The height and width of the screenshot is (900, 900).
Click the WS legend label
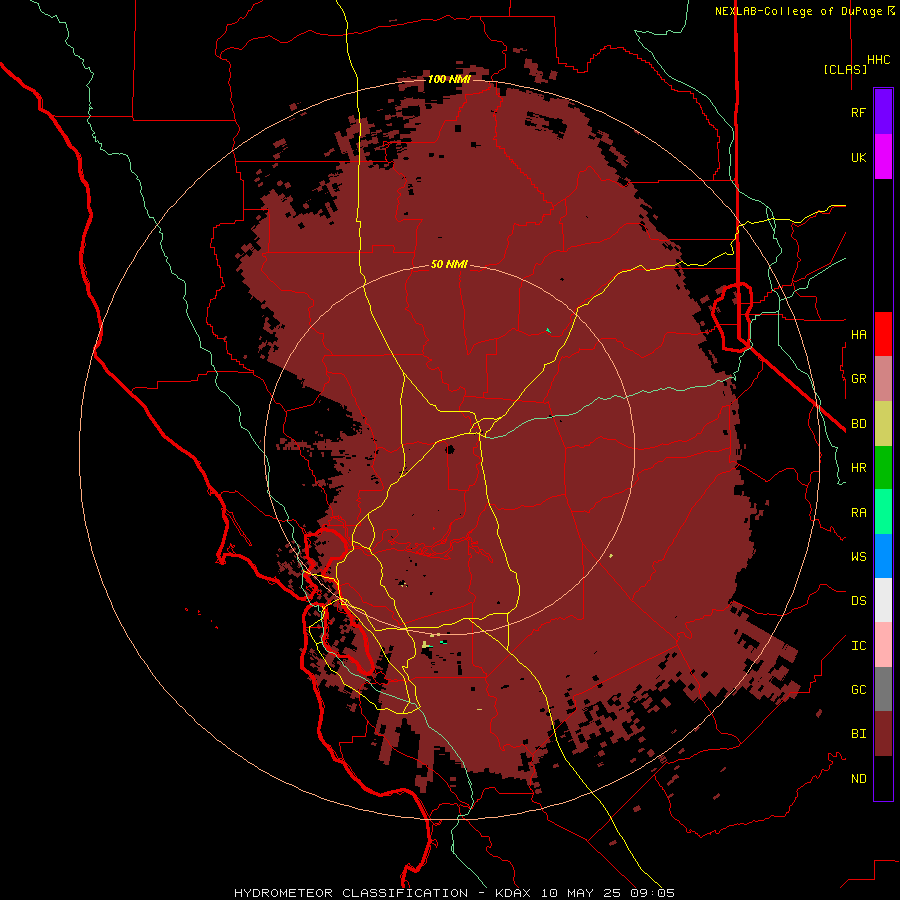coord(858,556)
